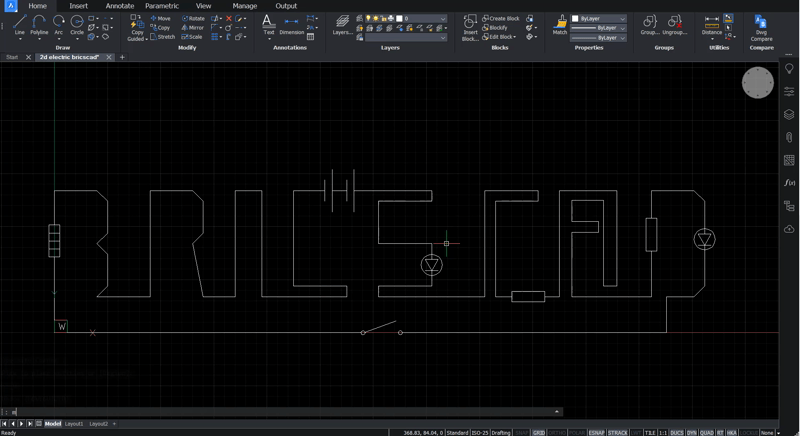Toggle GRID in status bar
This screenshot has width=800, height=436.
coord(539,432)
